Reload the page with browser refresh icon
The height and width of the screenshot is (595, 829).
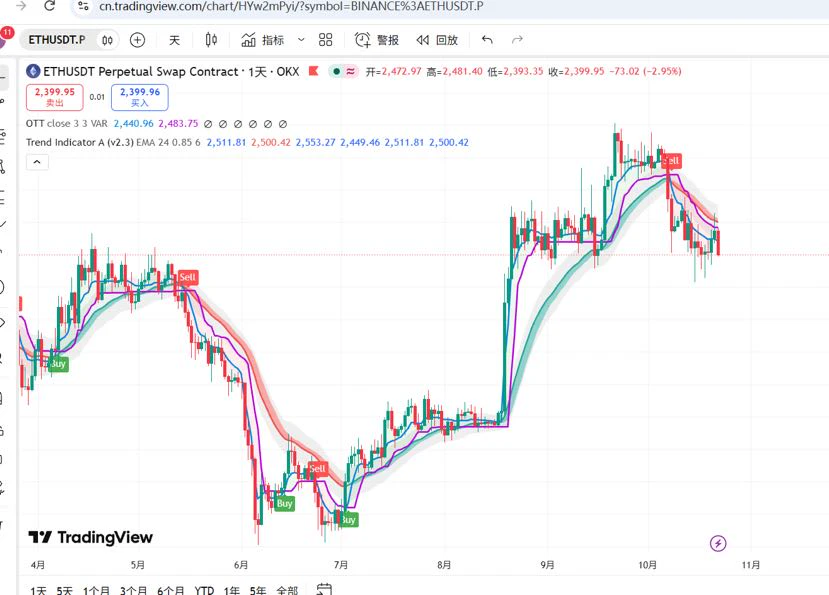50,6
